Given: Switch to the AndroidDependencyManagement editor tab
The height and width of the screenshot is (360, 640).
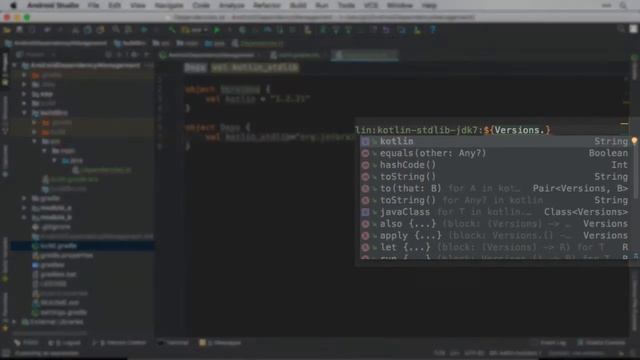Looking at the screenshot, I should coord(211,55).
